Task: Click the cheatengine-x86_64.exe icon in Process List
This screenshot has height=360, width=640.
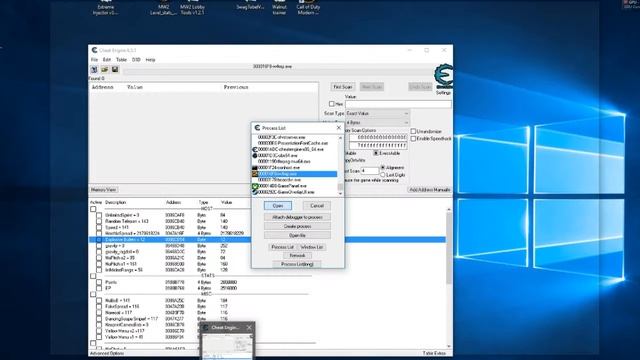Action: [x=255, y=149]
